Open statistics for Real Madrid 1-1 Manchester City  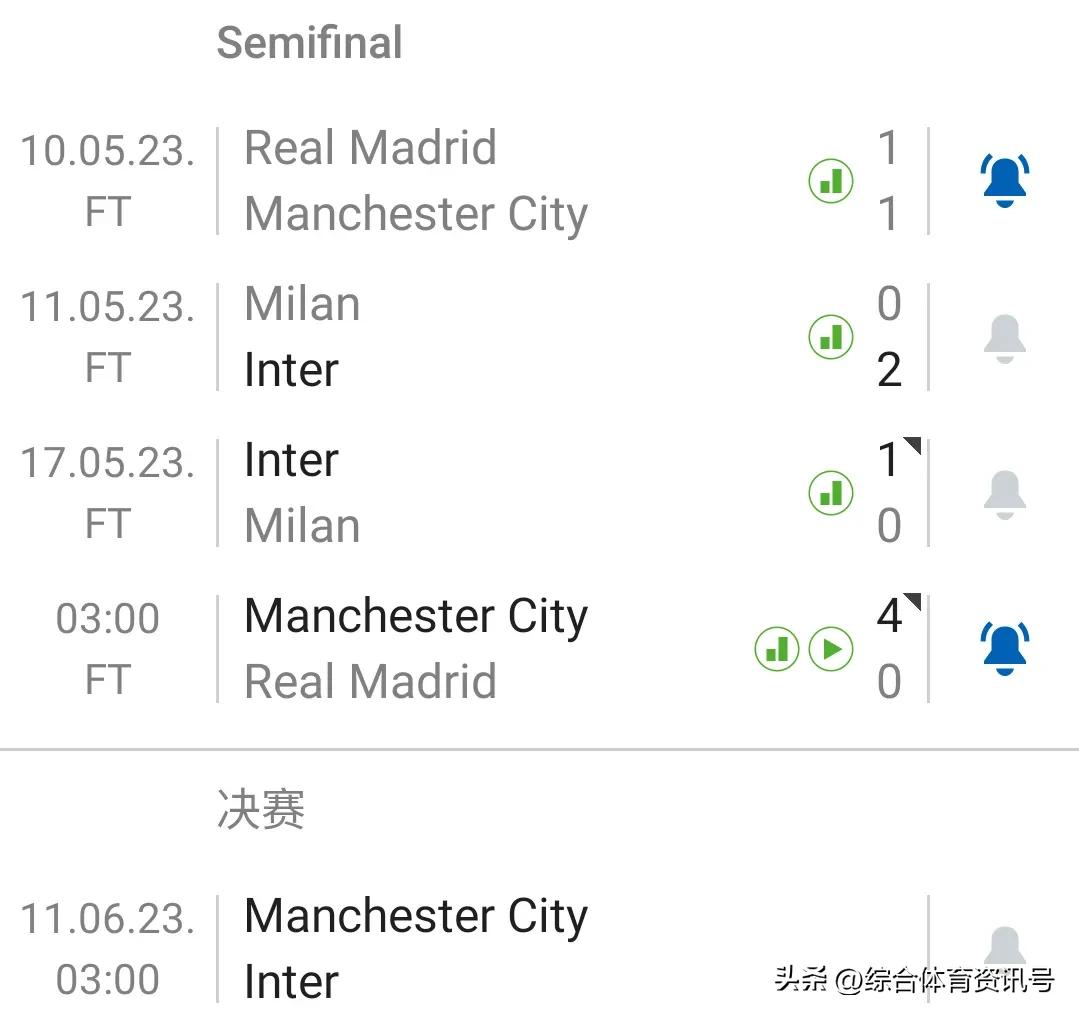point(830,181)
